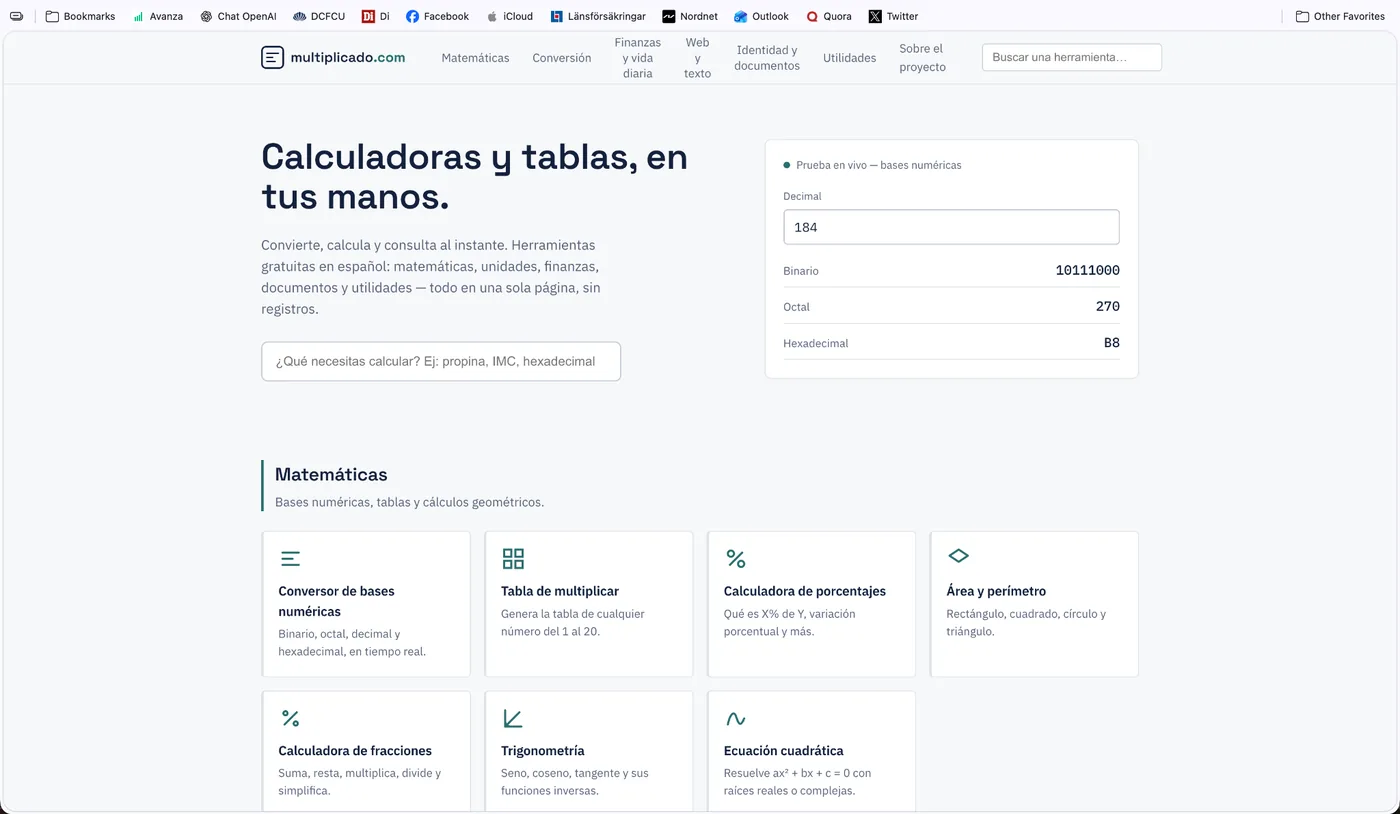Click the Tabla de multiplicar grid icon

tap(513, 559)
